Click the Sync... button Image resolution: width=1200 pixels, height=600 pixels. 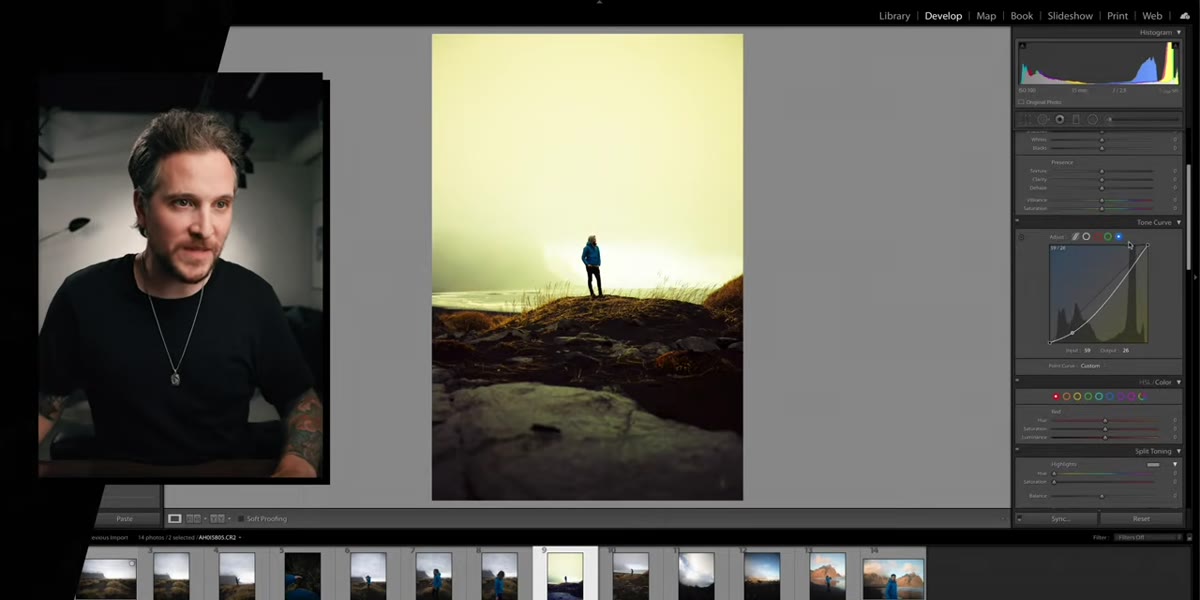pyautogui.click(x=1061, y=519)
